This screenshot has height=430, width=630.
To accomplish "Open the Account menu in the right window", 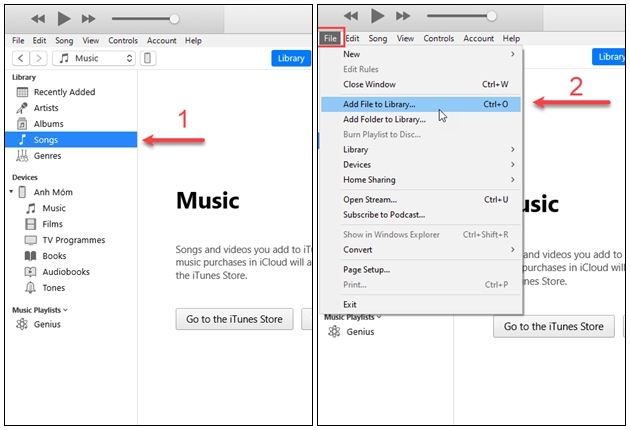I will point(479,38).
